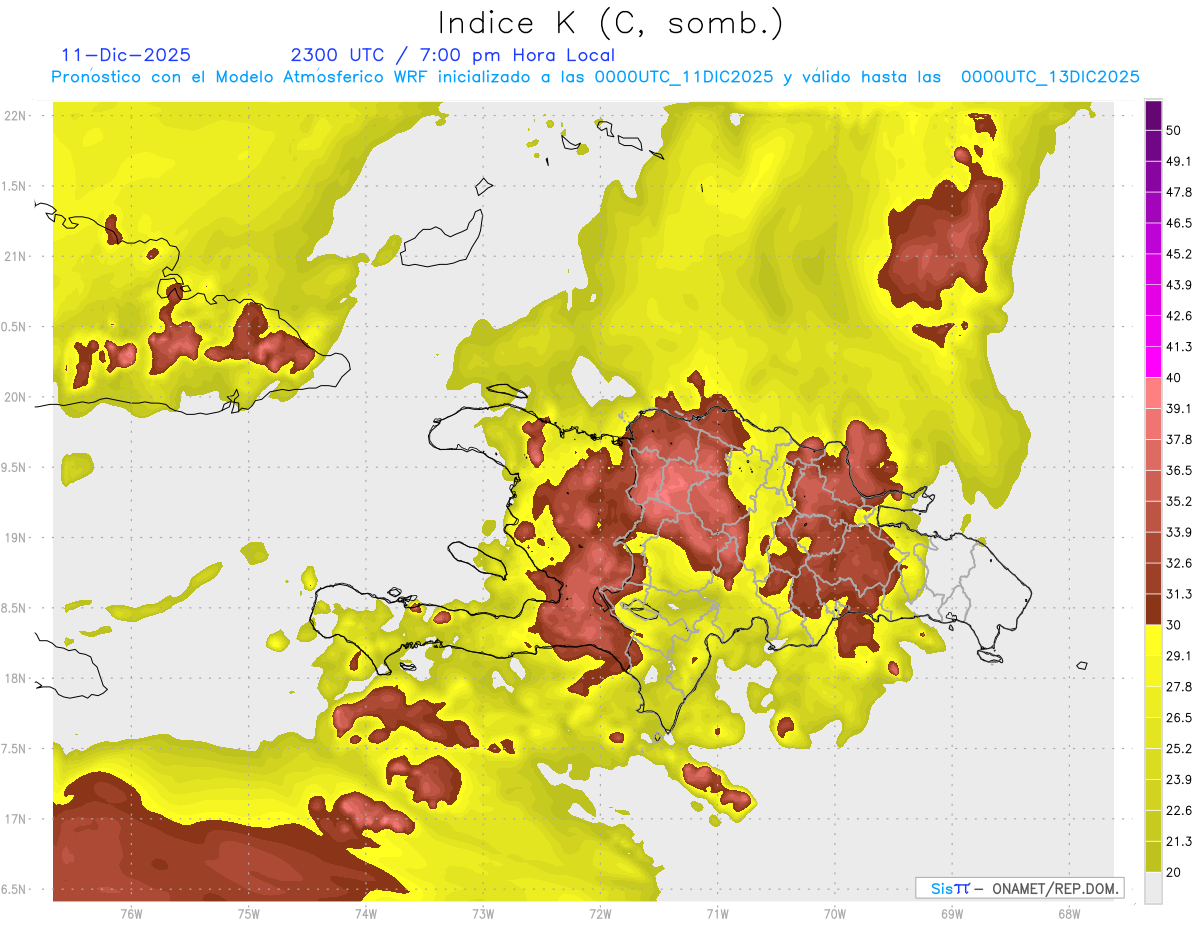
Task: Click the magenta legend swatch between 40 and 41.3
Action: tap(1153, 363)
